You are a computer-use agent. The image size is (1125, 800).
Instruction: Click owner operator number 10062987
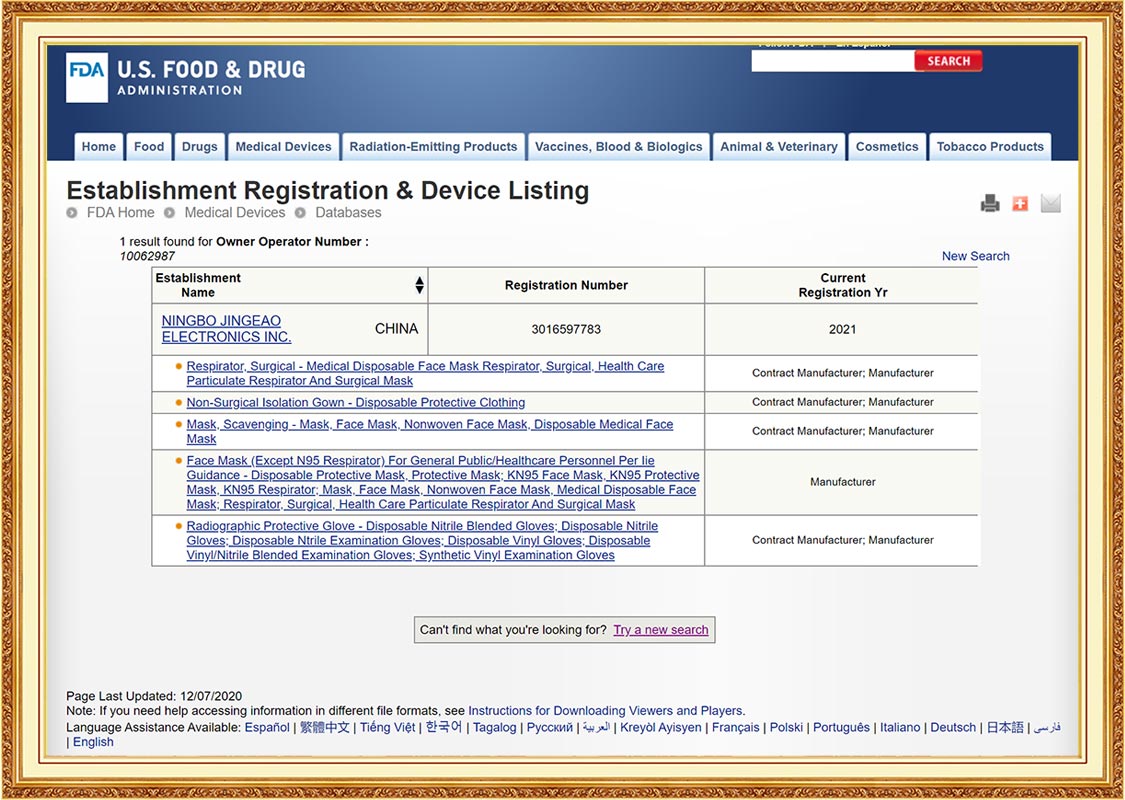147,256
